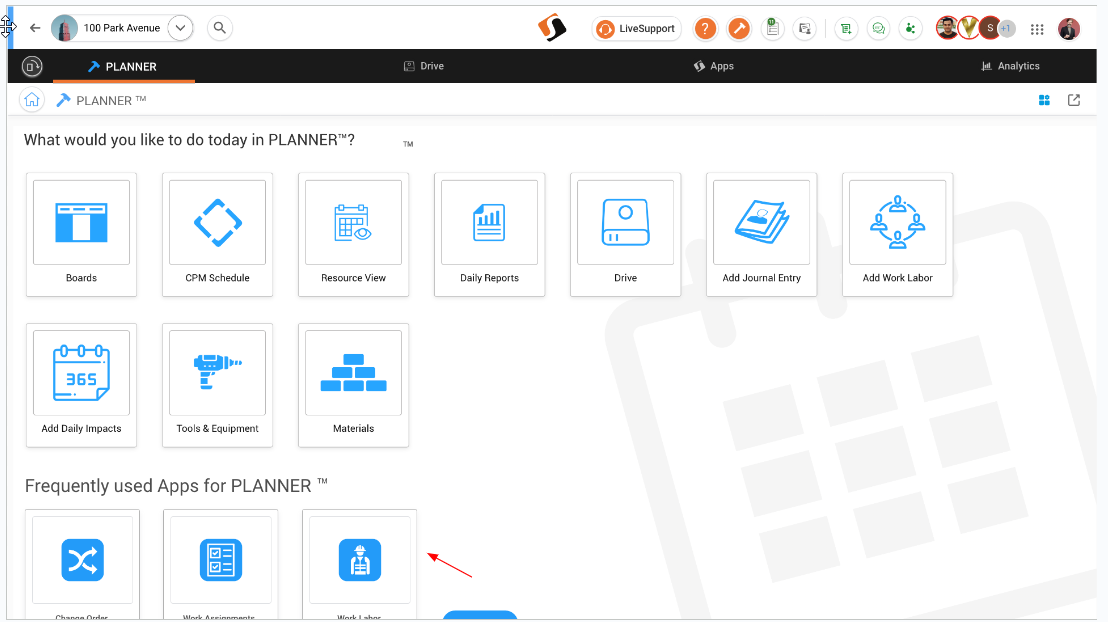Go back with the left arrow
Screen dimensions: 1108x622
click(x=35, y=28)
